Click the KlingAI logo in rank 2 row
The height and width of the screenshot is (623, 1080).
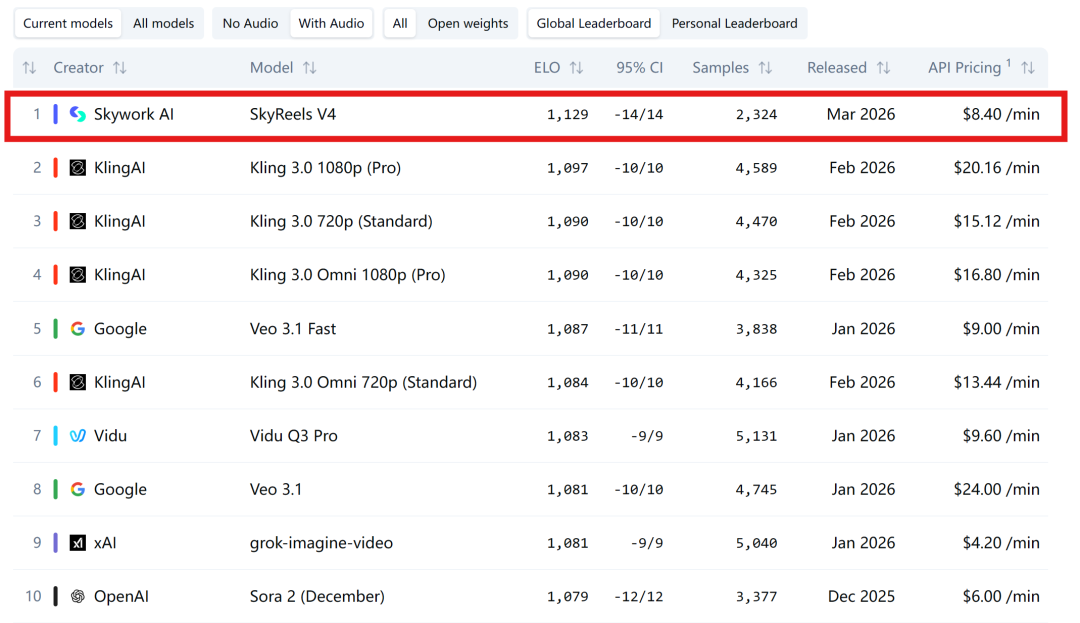78,168
